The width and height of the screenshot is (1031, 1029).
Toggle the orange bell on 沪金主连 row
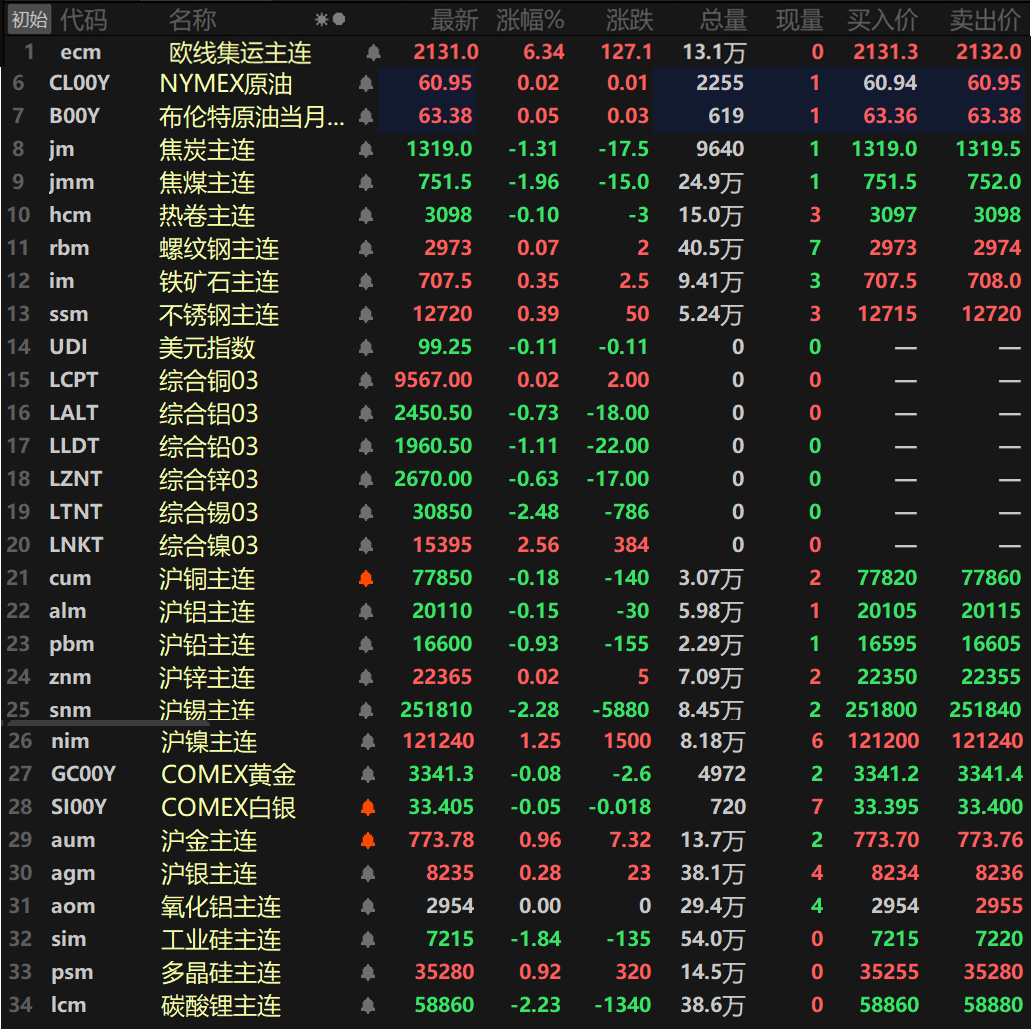tap(368, 841)
